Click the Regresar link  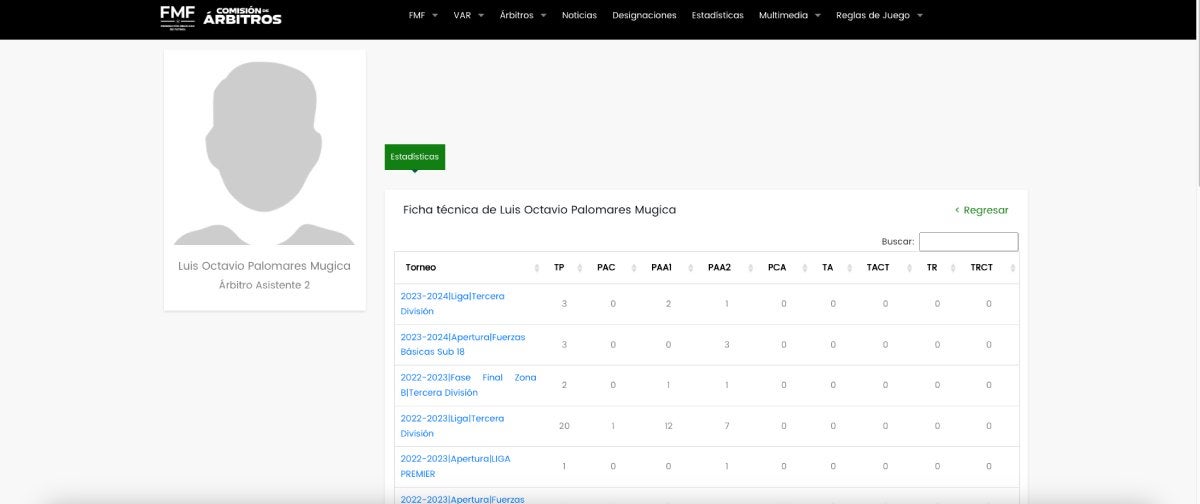(x=981, y=210)
